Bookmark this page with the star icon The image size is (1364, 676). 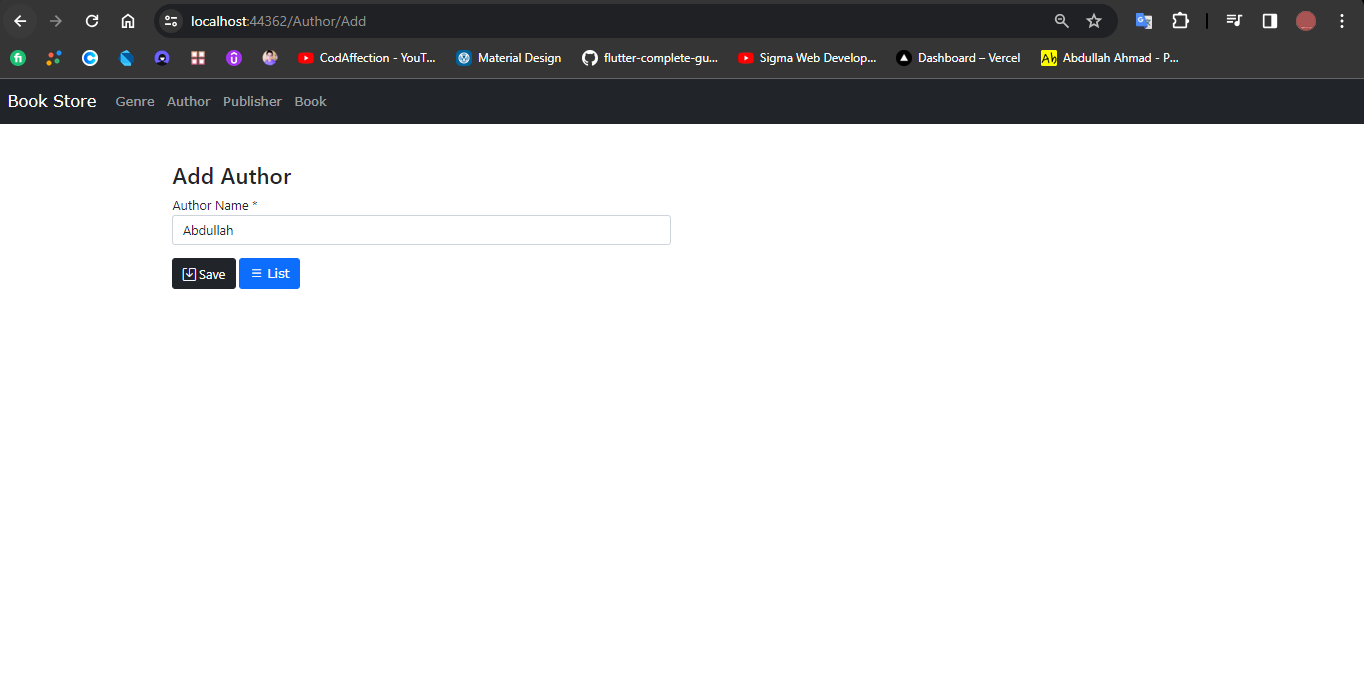coord(1094,21)
